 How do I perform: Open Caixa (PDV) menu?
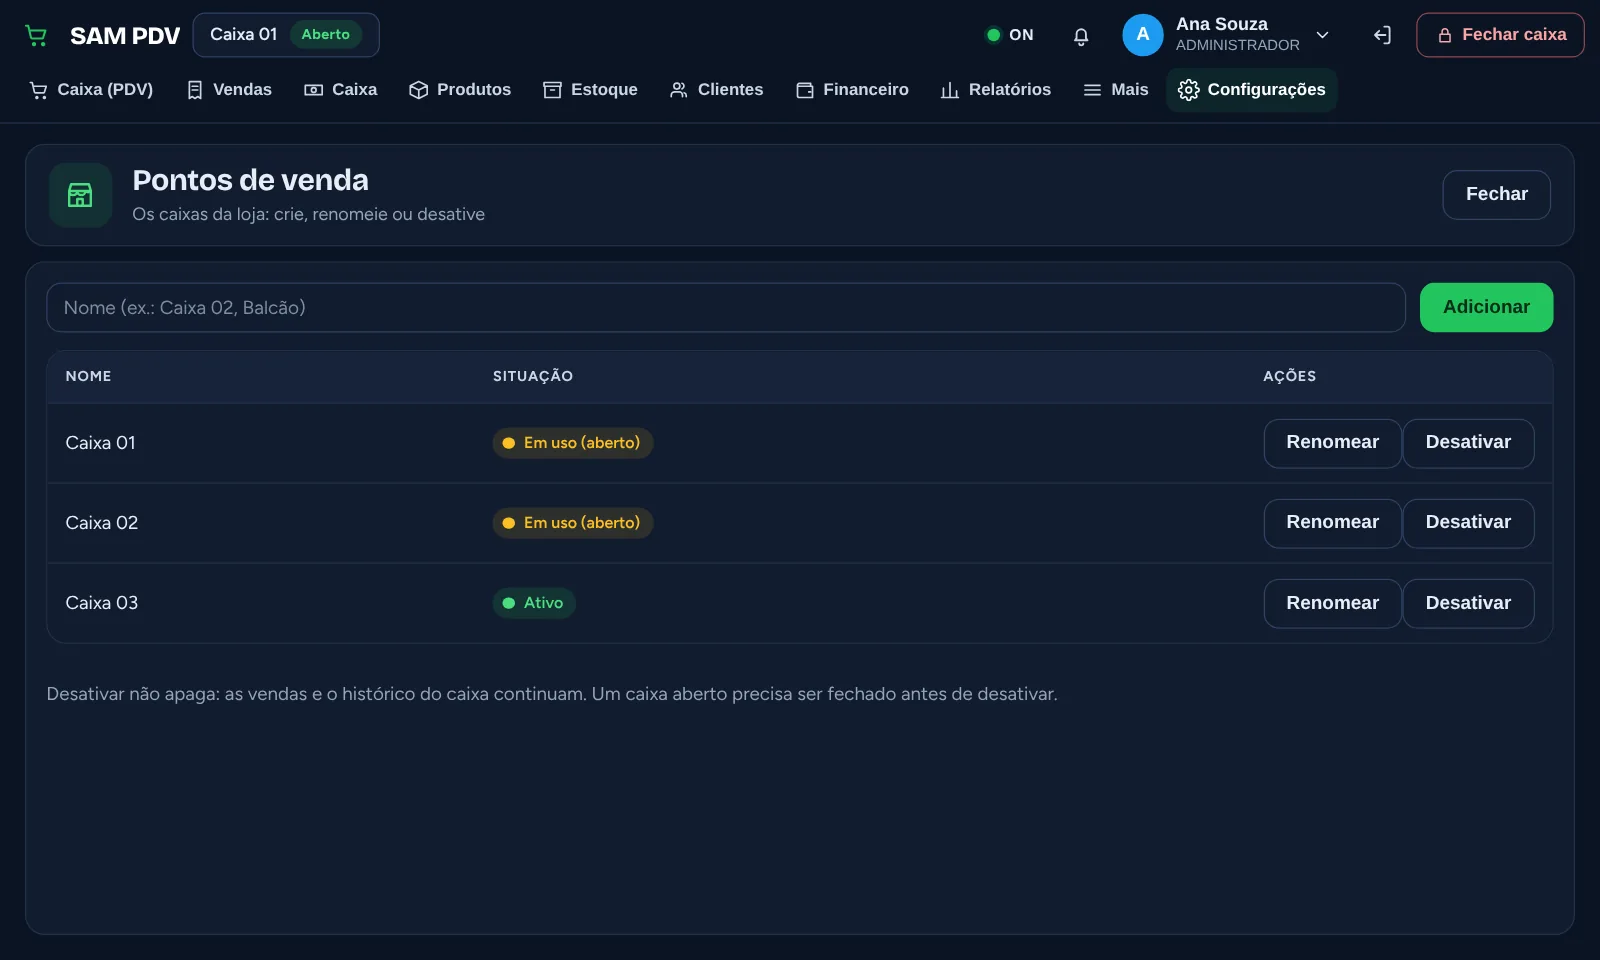(92, 90)
